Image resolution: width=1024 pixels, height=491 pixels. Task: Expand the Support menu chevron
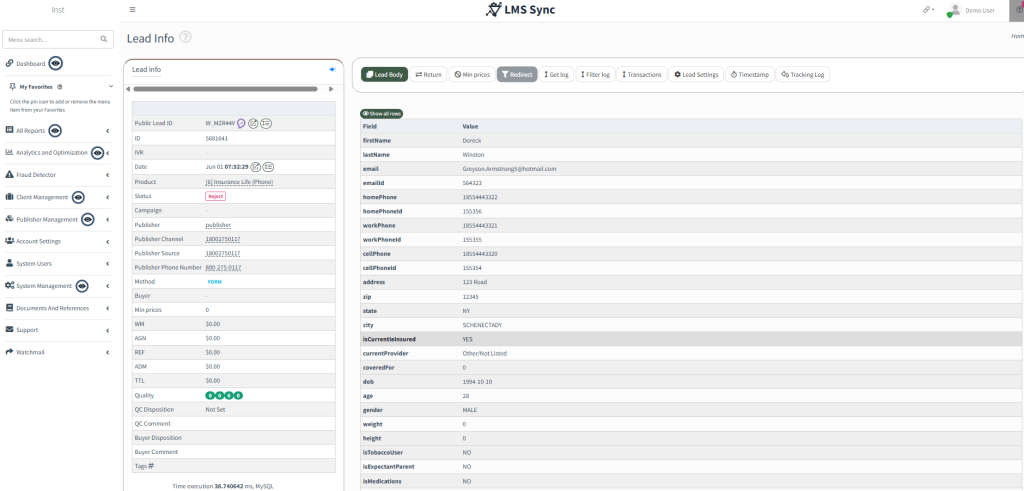click(107, 330)
